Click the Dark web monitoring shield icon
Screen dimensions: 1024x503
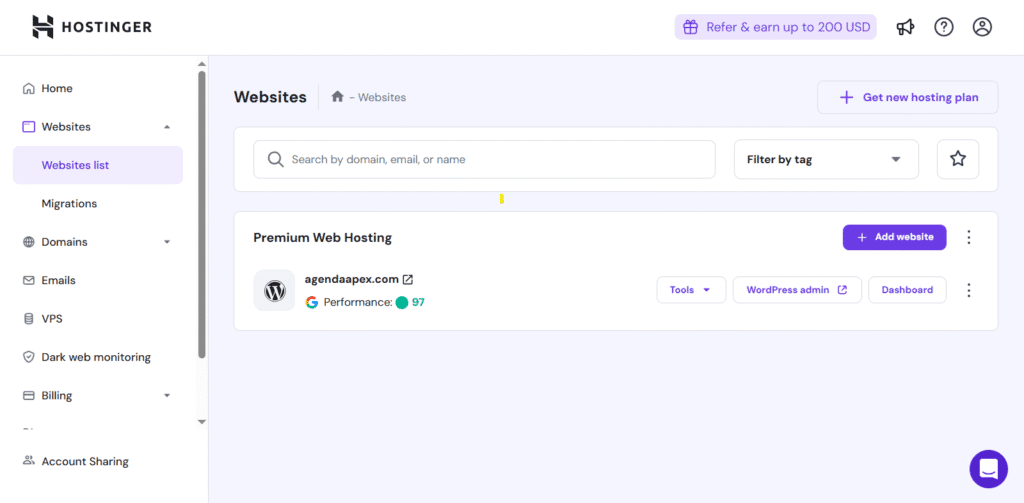(28, 357)
